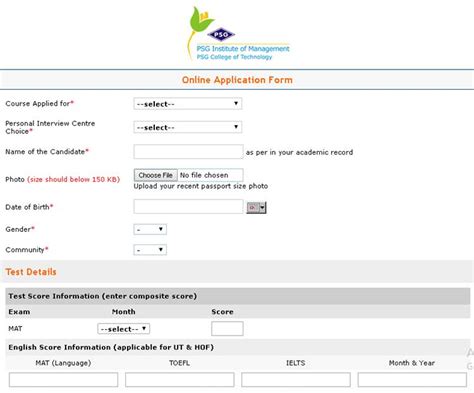Click the Choose File button for photo

156,175
